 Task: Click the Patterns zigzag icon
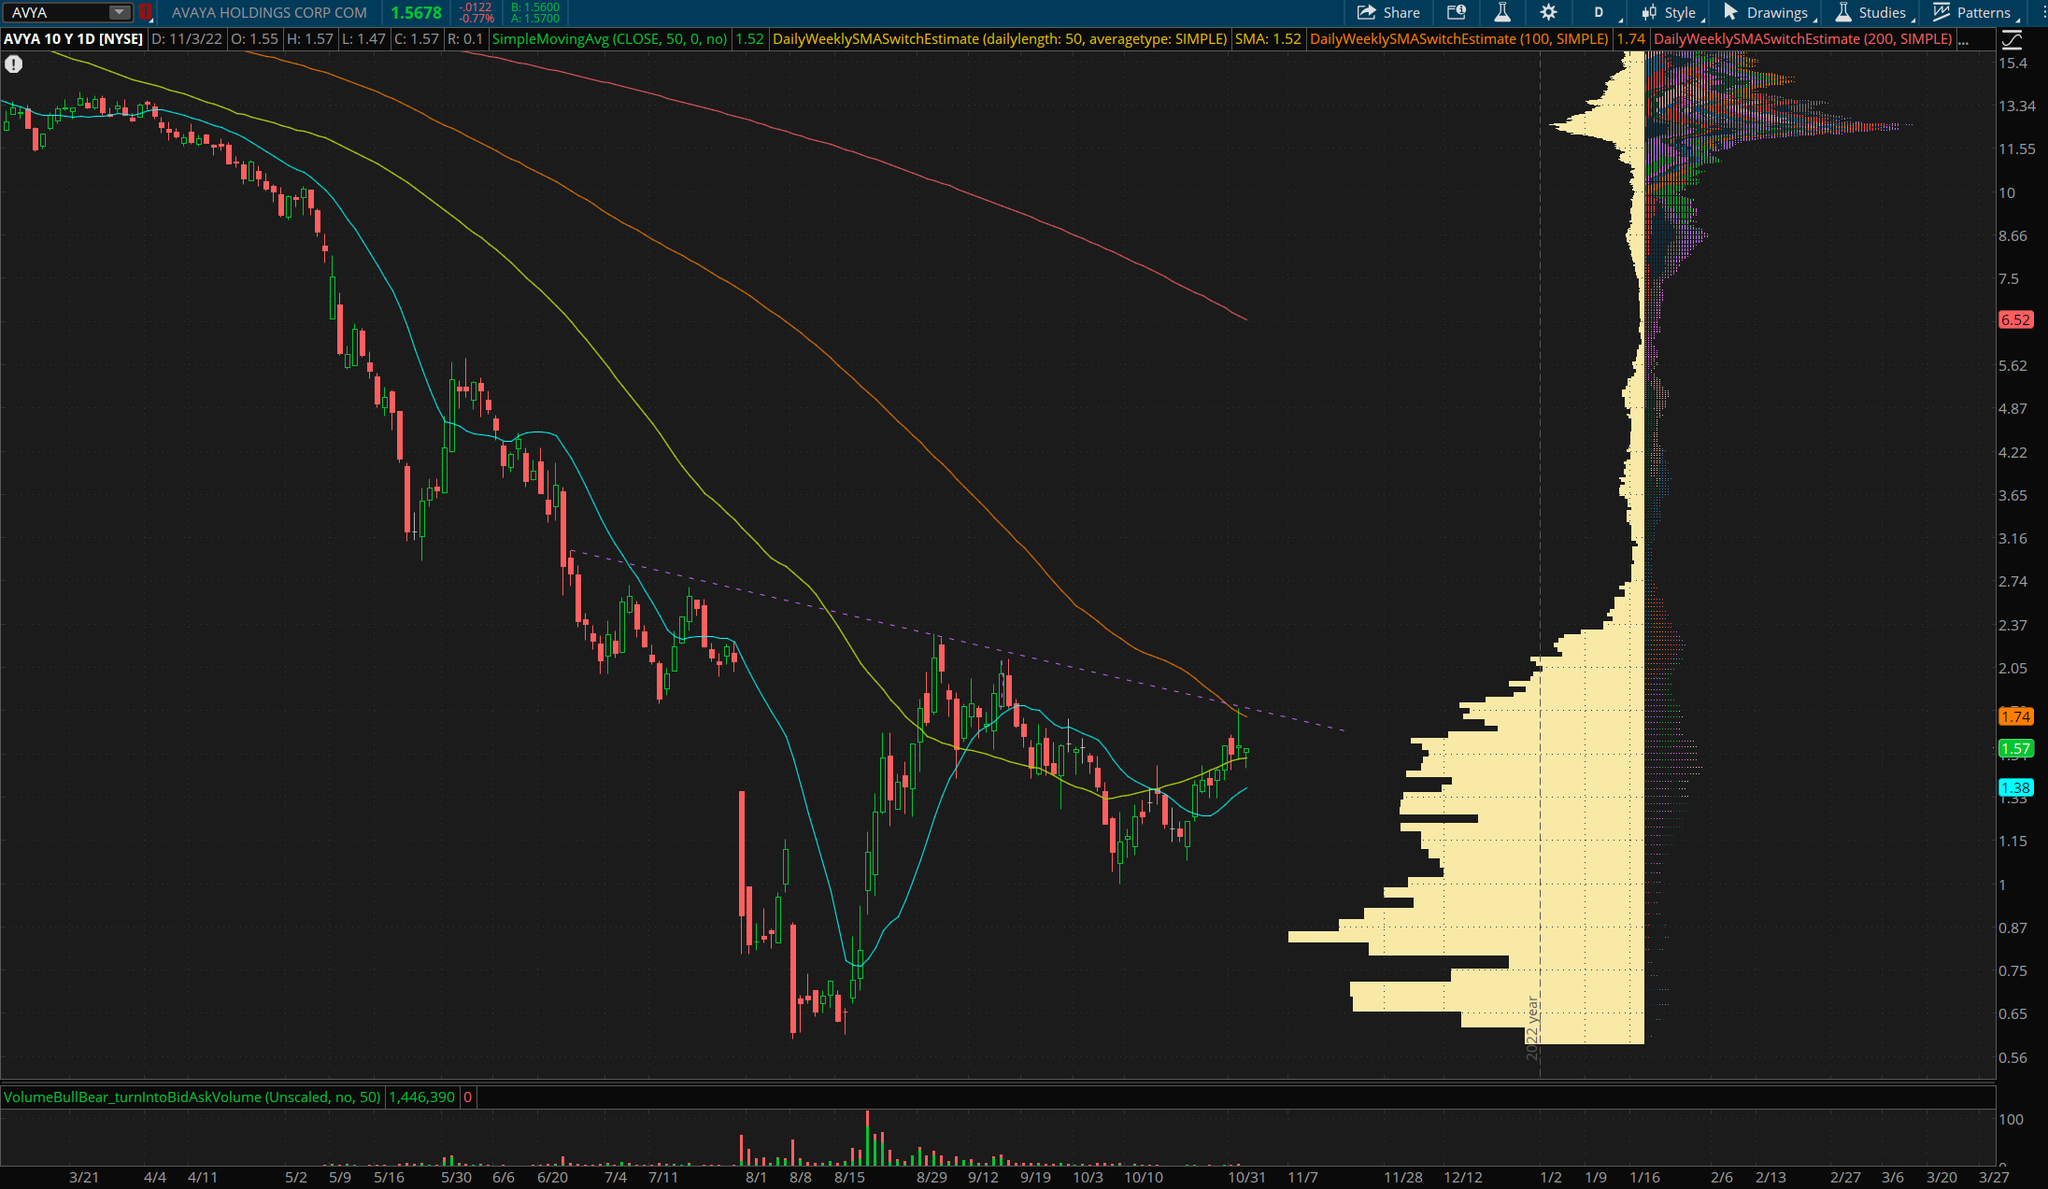1942,13
